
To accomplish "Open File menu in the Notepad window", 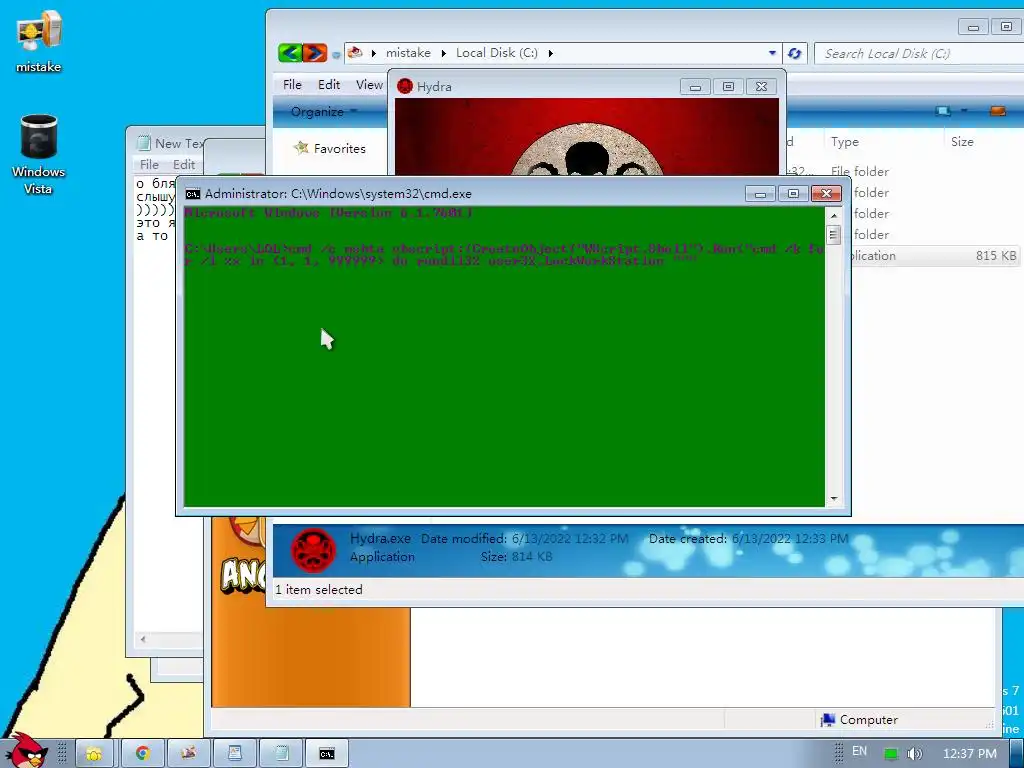I will [x=150, y=165].
